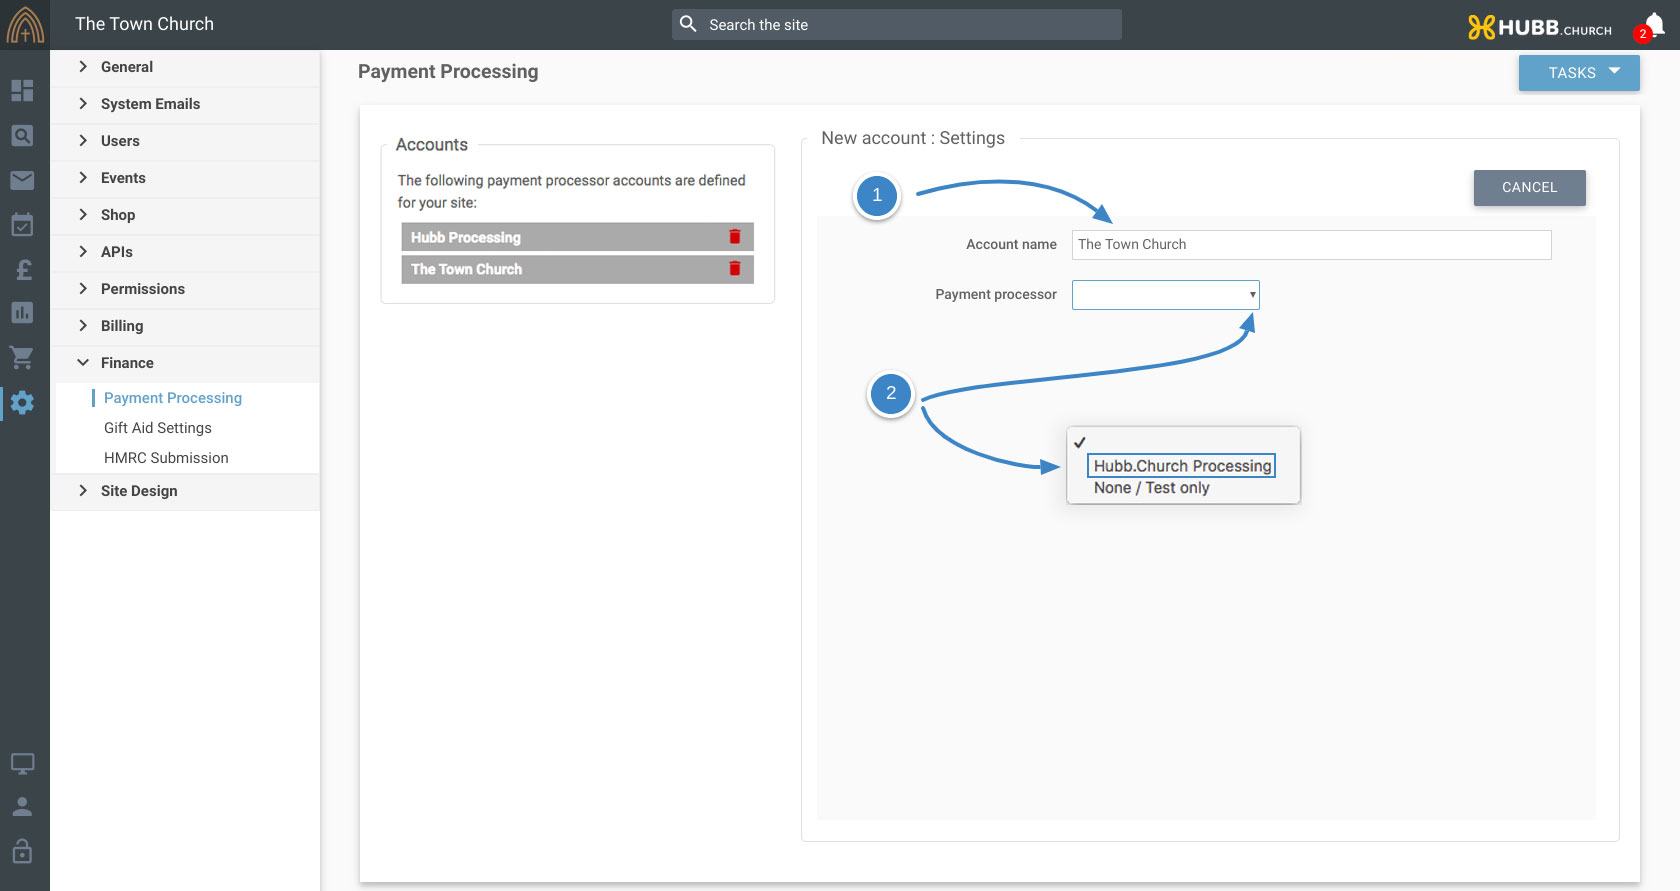Click into the Account name field
The height and width of the screenshot is (891, 1680).
(x=1311, y=245)
